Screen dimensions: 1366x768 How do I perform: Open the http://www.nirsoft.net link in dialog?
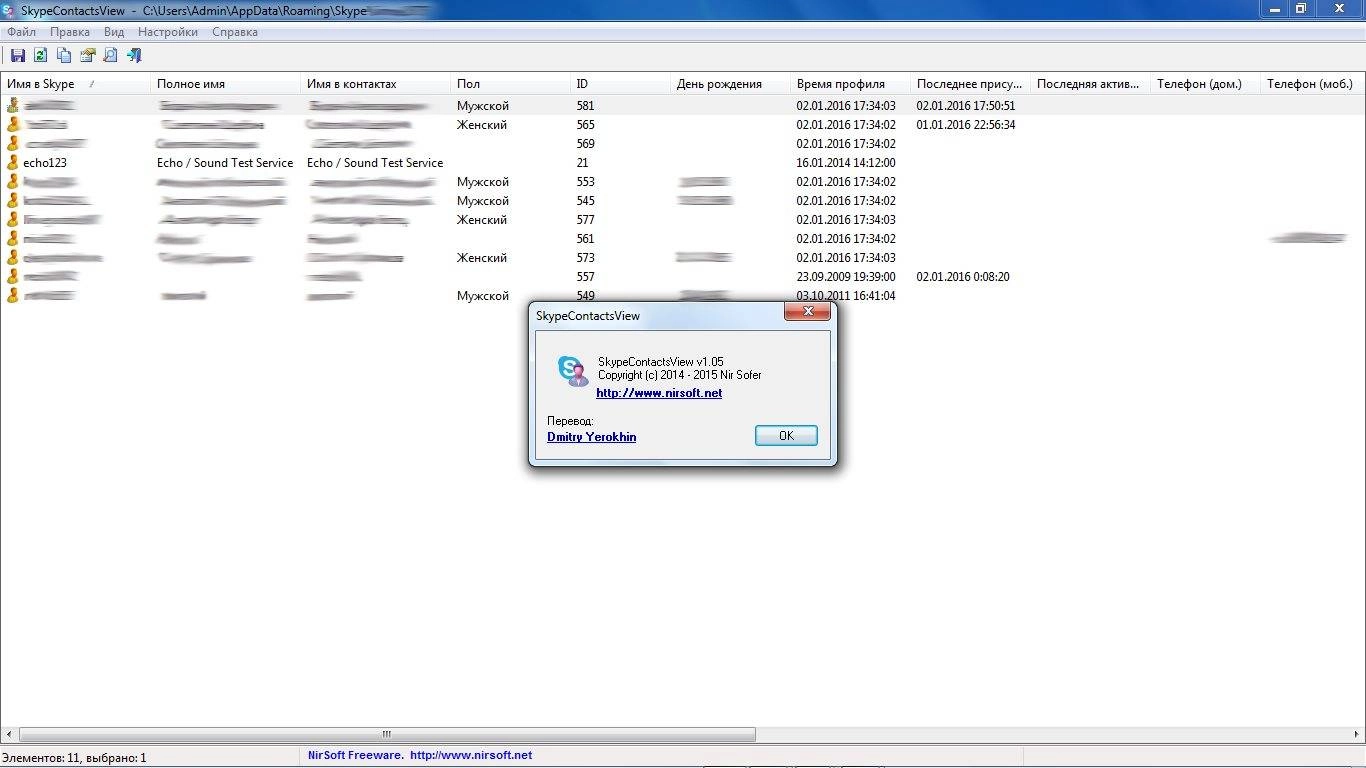pos(659,393)
